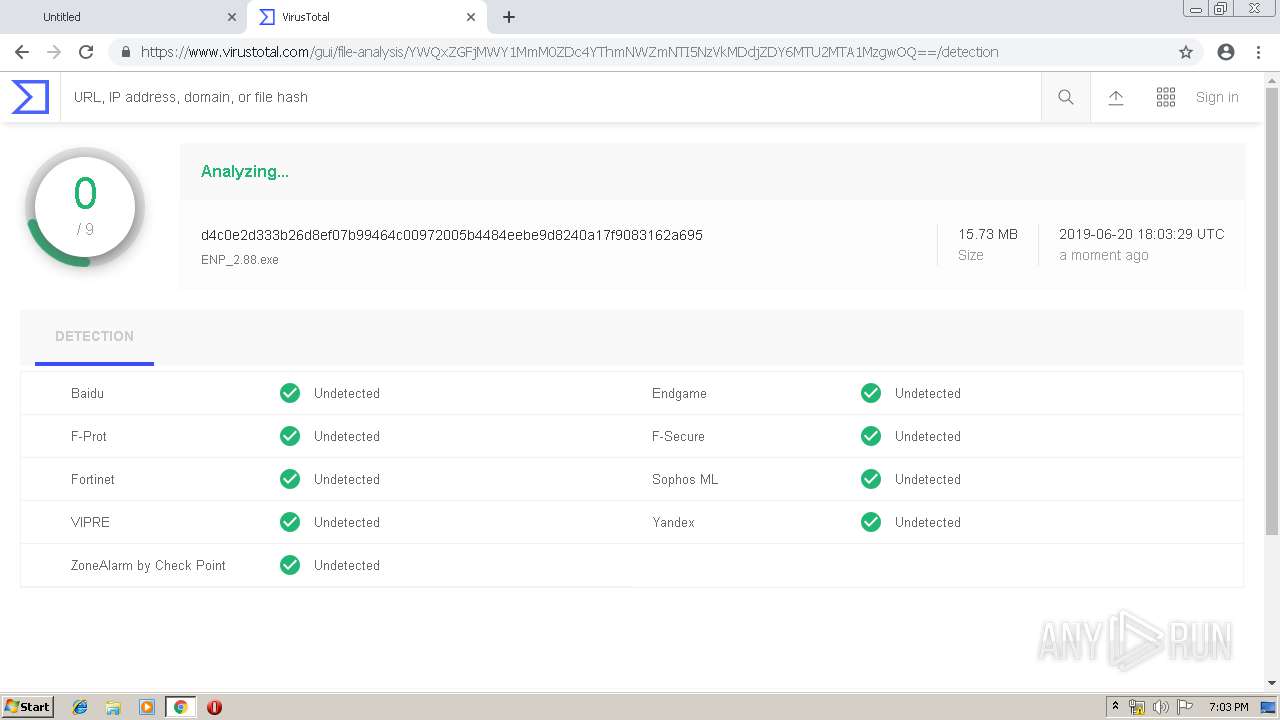1280x720 pixels.
Task: Click the Fortinet green check icon
Action: pyautogui.click(x=290, y=479)
